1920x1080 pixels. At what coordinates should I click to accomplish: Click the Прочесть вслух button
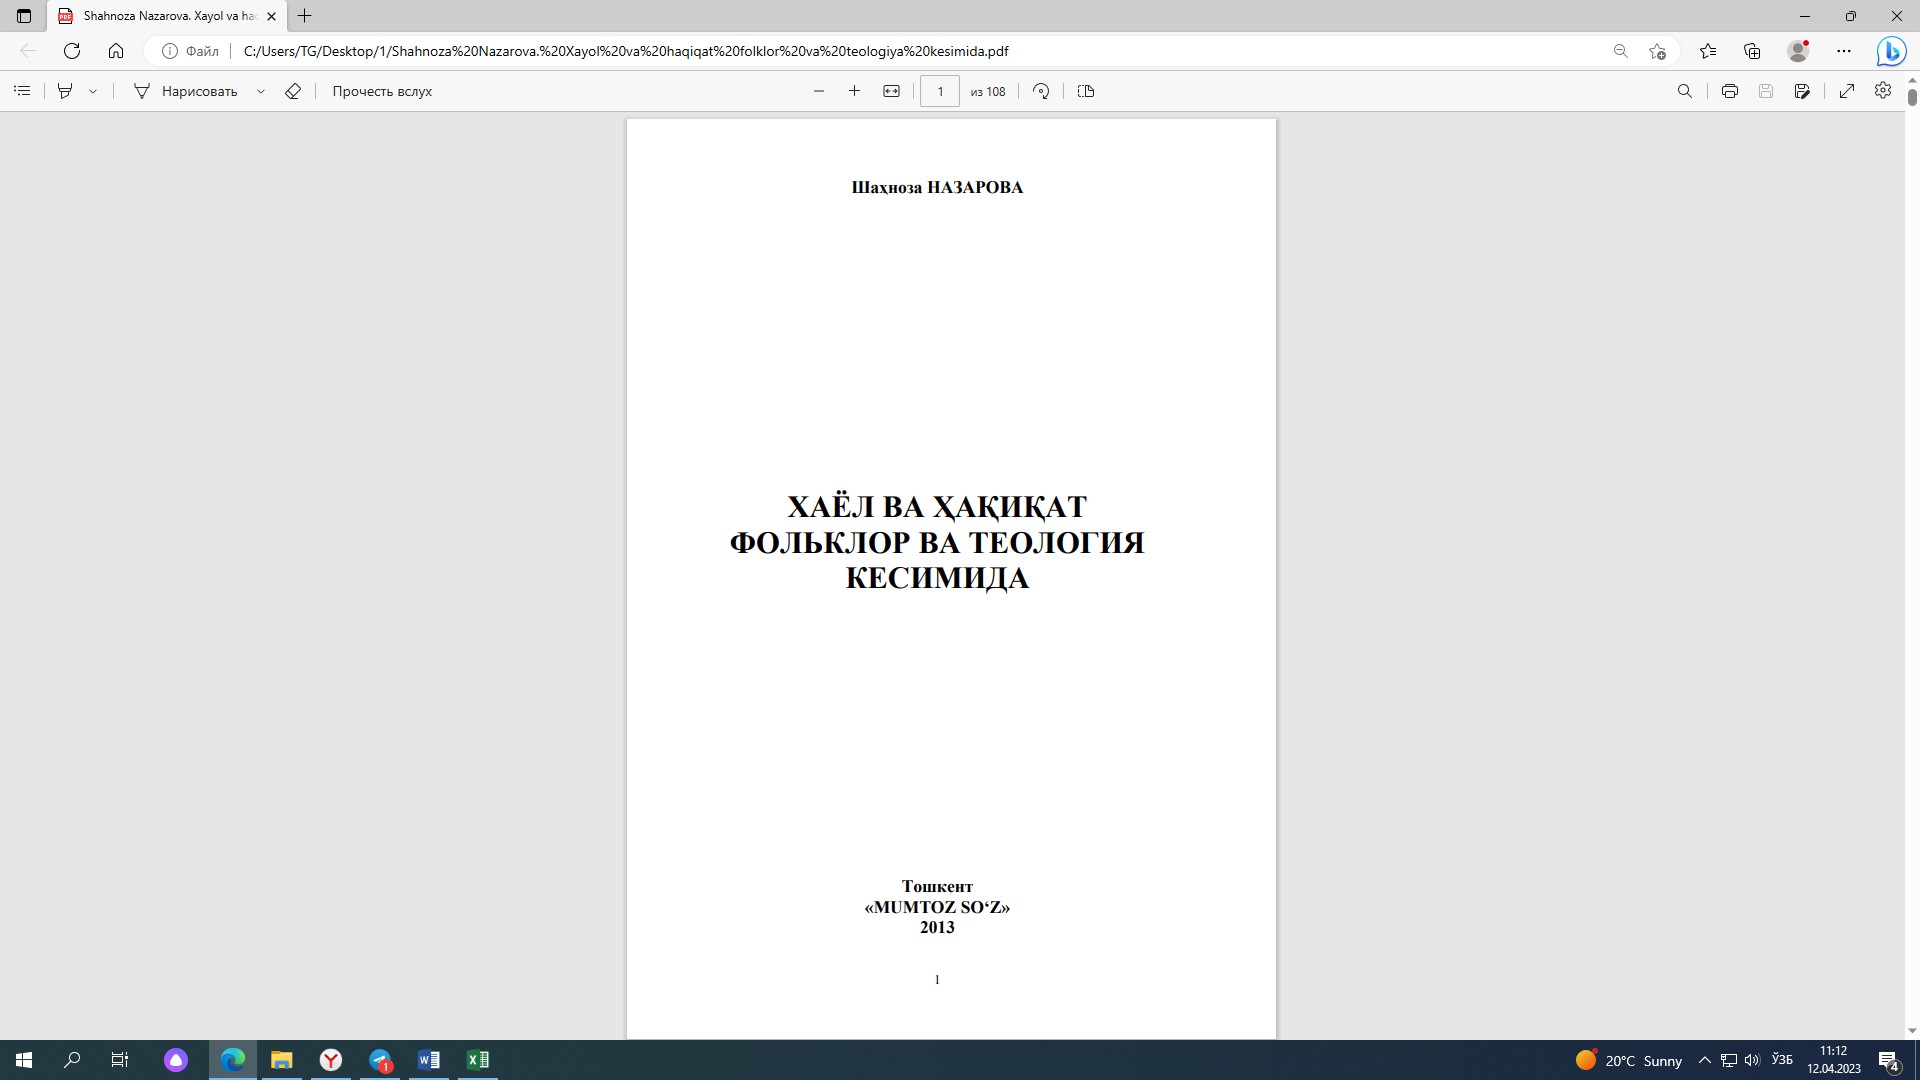tap(382, 91)
